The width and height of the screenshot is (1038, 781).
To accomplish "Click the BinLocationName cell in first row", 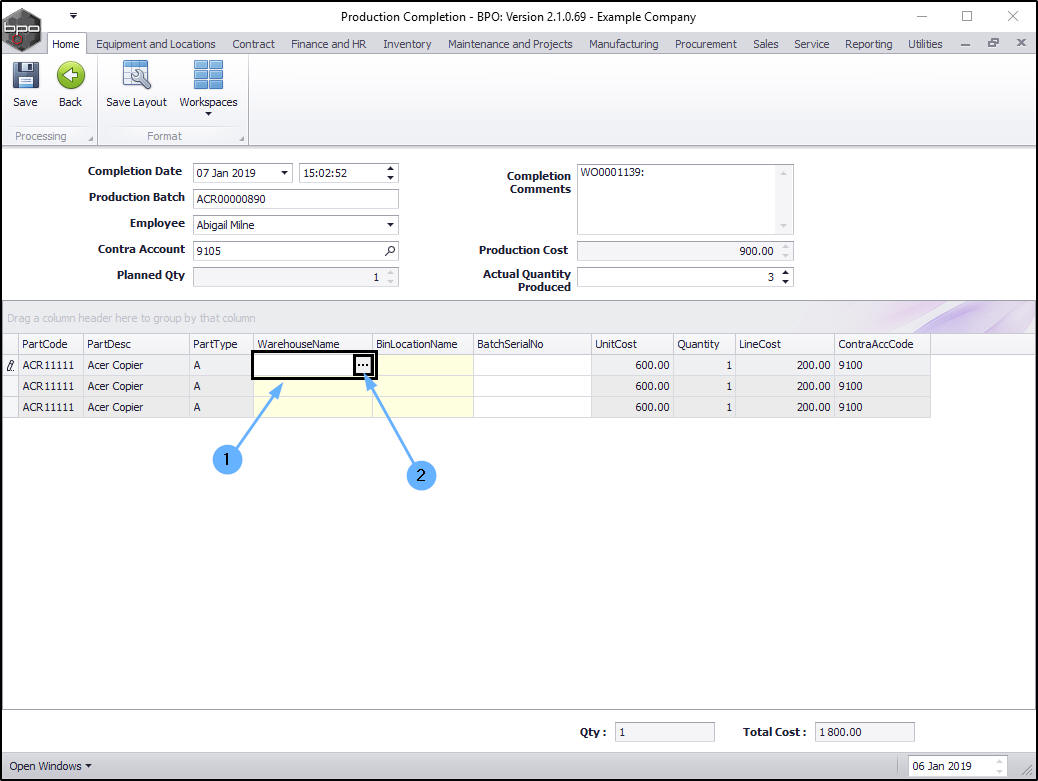I will click(x=422, y=365).
